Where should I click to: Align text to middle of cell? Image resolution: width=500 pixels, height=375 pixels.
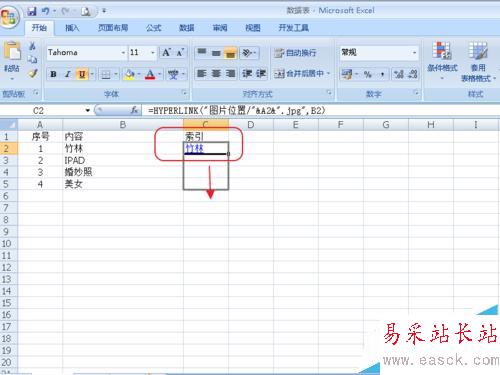[216, 52]
